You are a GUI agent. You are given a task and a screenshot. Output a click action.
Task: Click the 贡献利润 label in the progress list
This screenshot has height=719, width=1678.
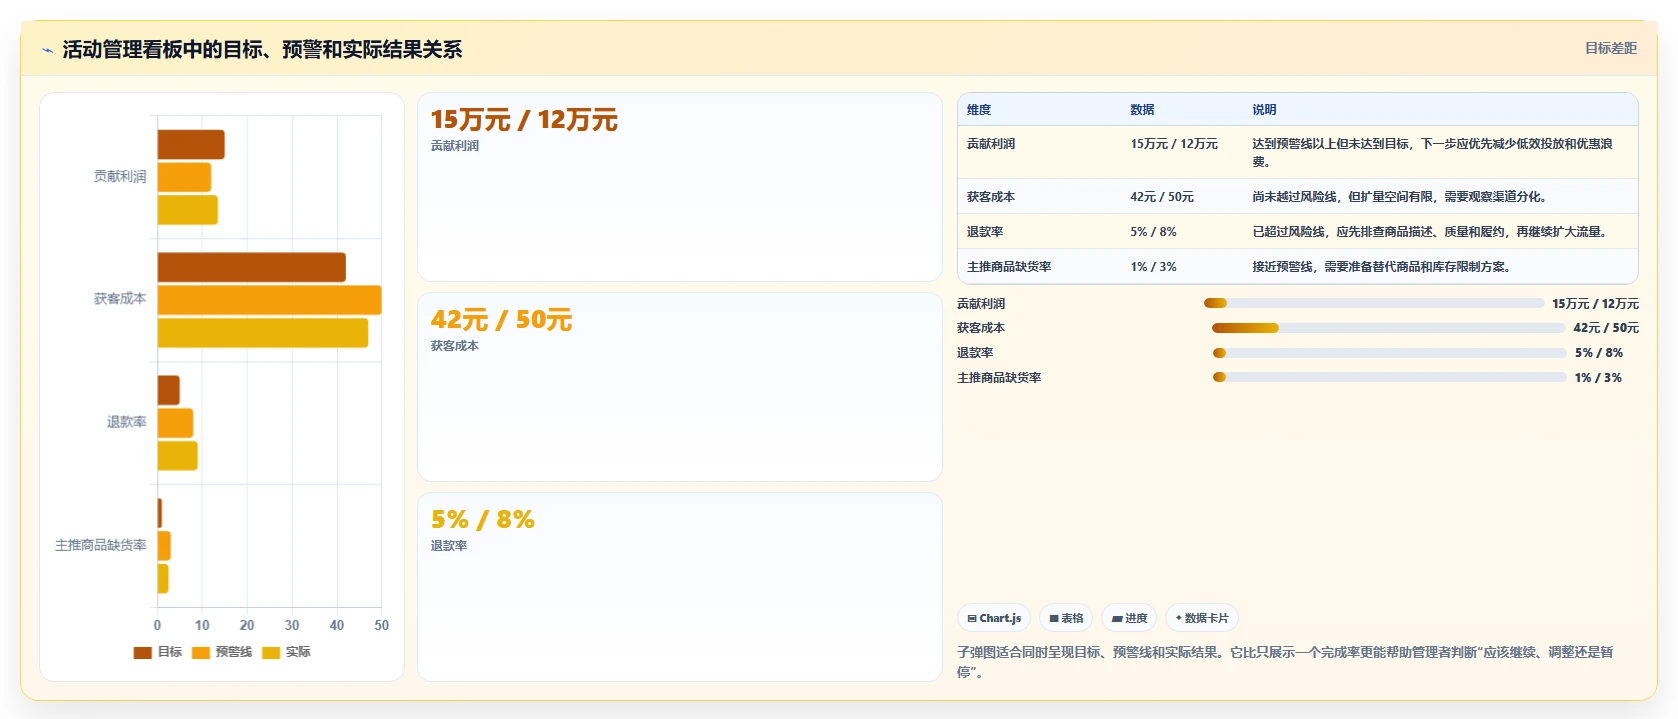pyautogui.click(x=981, y=304)
